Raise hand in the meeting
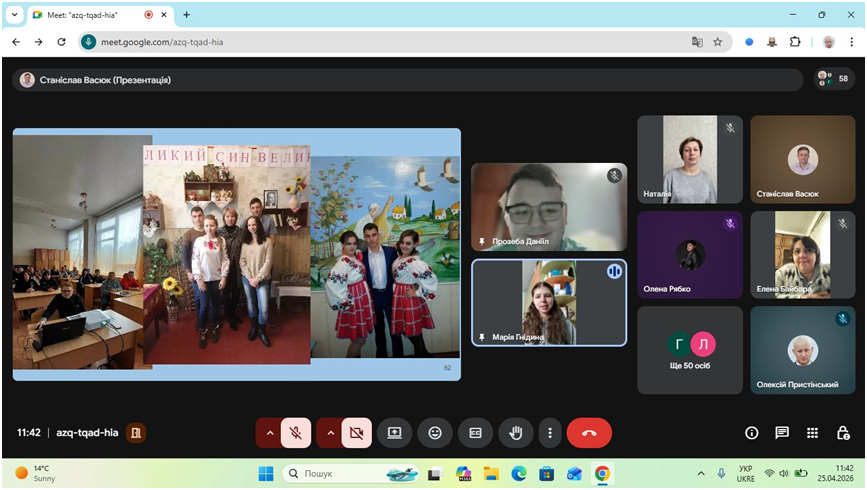Screen dimensions: 867x490 (515, 433)
